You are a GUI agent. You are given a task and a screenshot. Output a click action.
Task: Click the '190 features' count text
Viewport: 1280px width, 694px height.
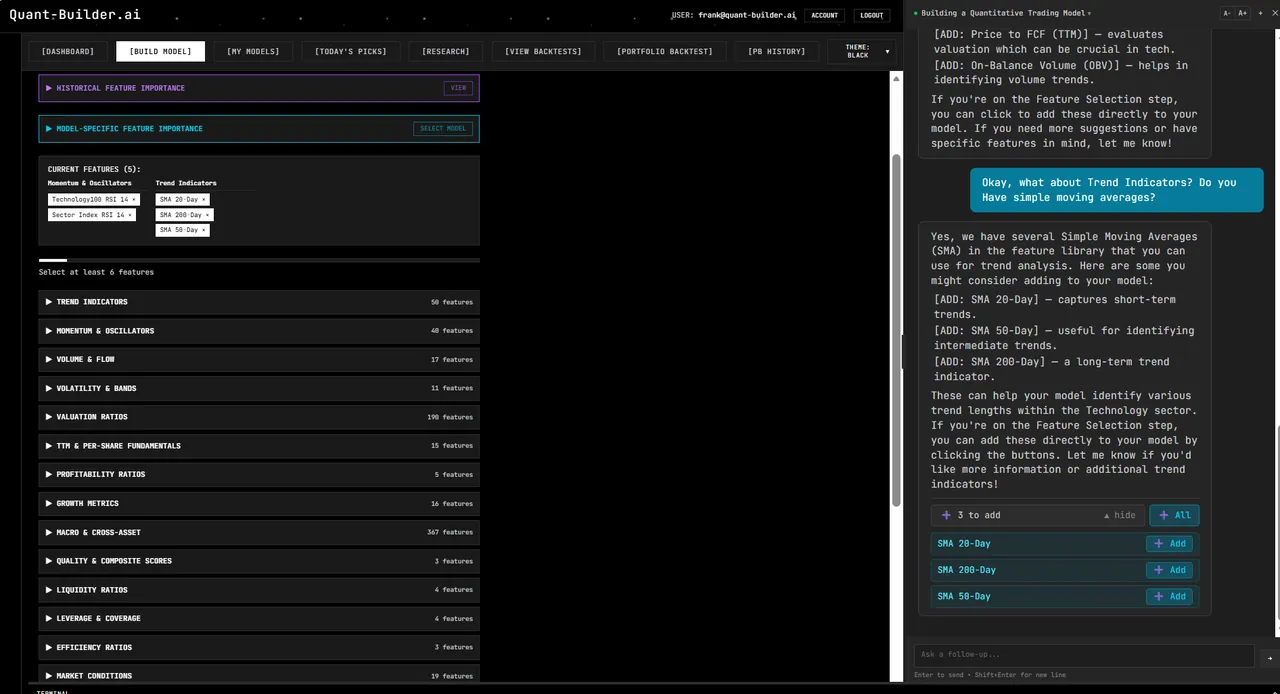[x=450, y=417]
